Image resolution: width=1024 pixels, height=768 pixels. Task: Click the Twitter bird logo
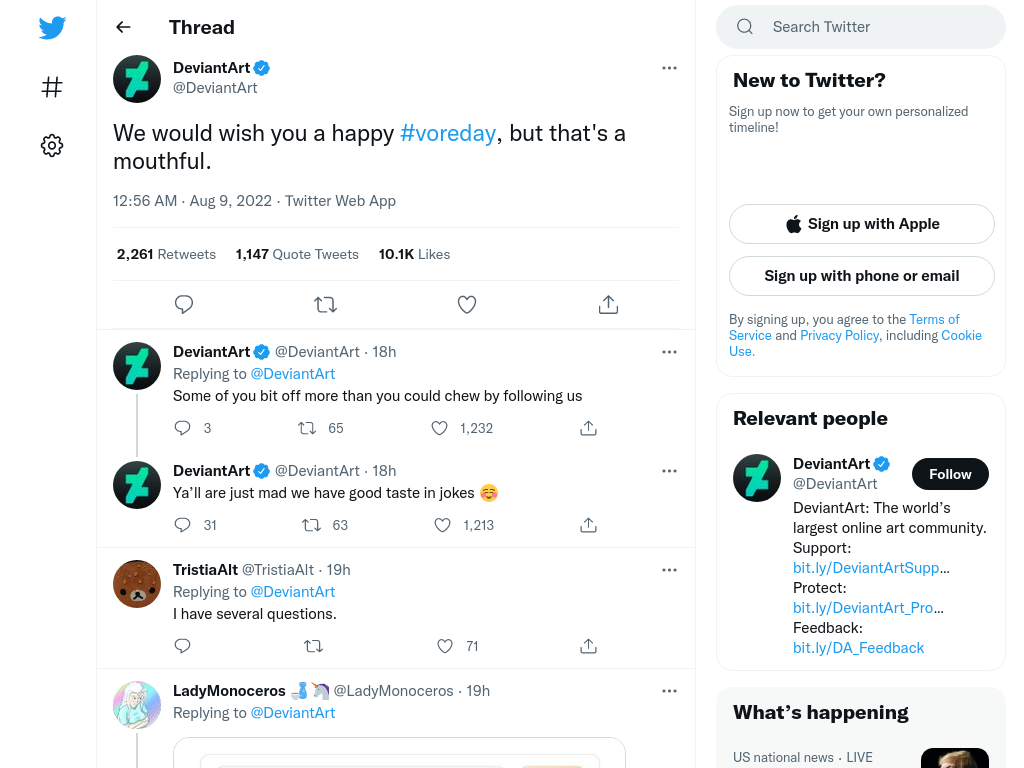[x=52, y=27]
